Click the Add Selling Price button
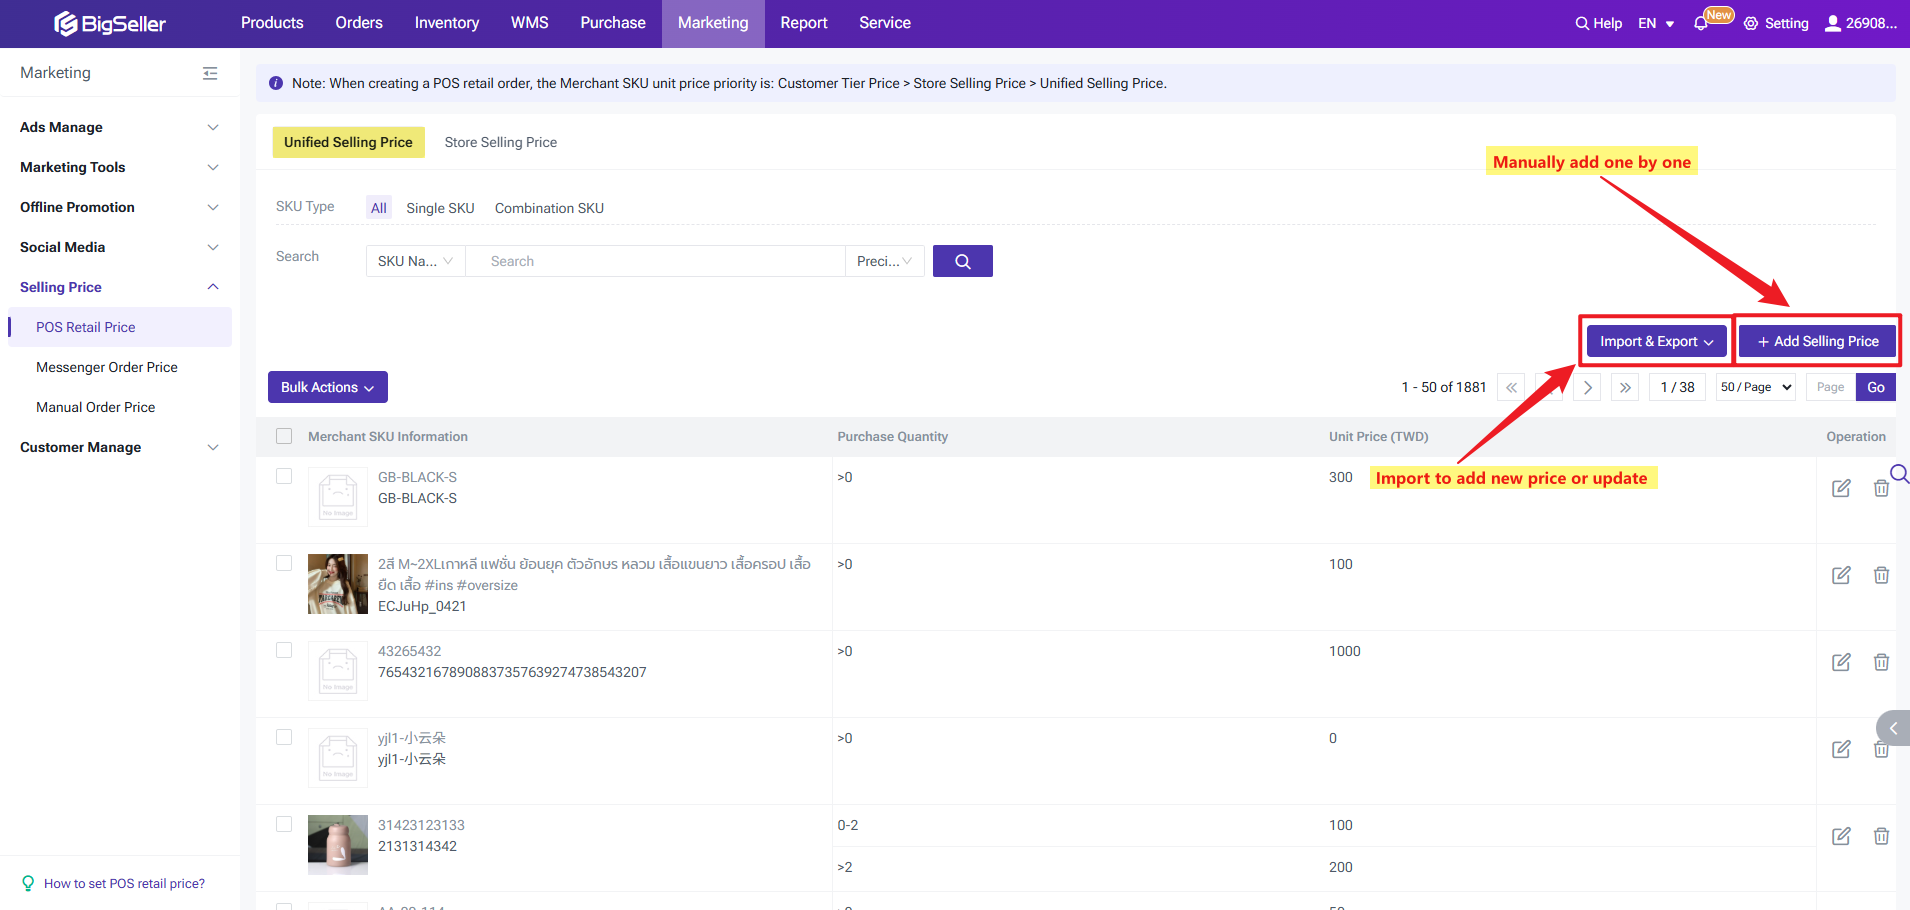Screen dimensions: 1910x910 tap(1817, 341)
